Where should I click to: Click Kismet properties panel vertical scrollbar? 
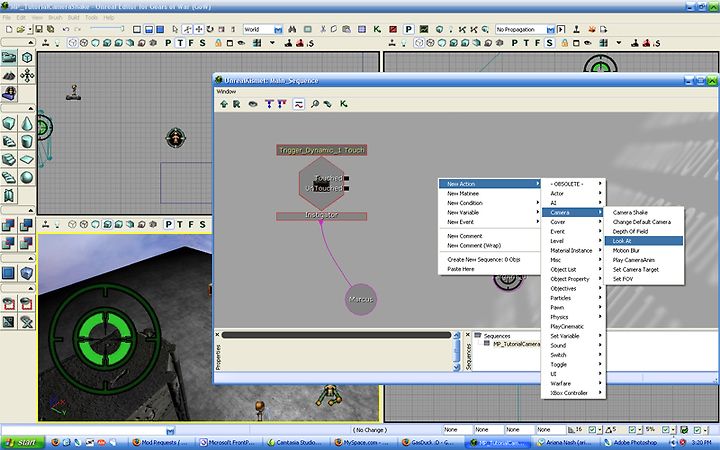(456, 351)
